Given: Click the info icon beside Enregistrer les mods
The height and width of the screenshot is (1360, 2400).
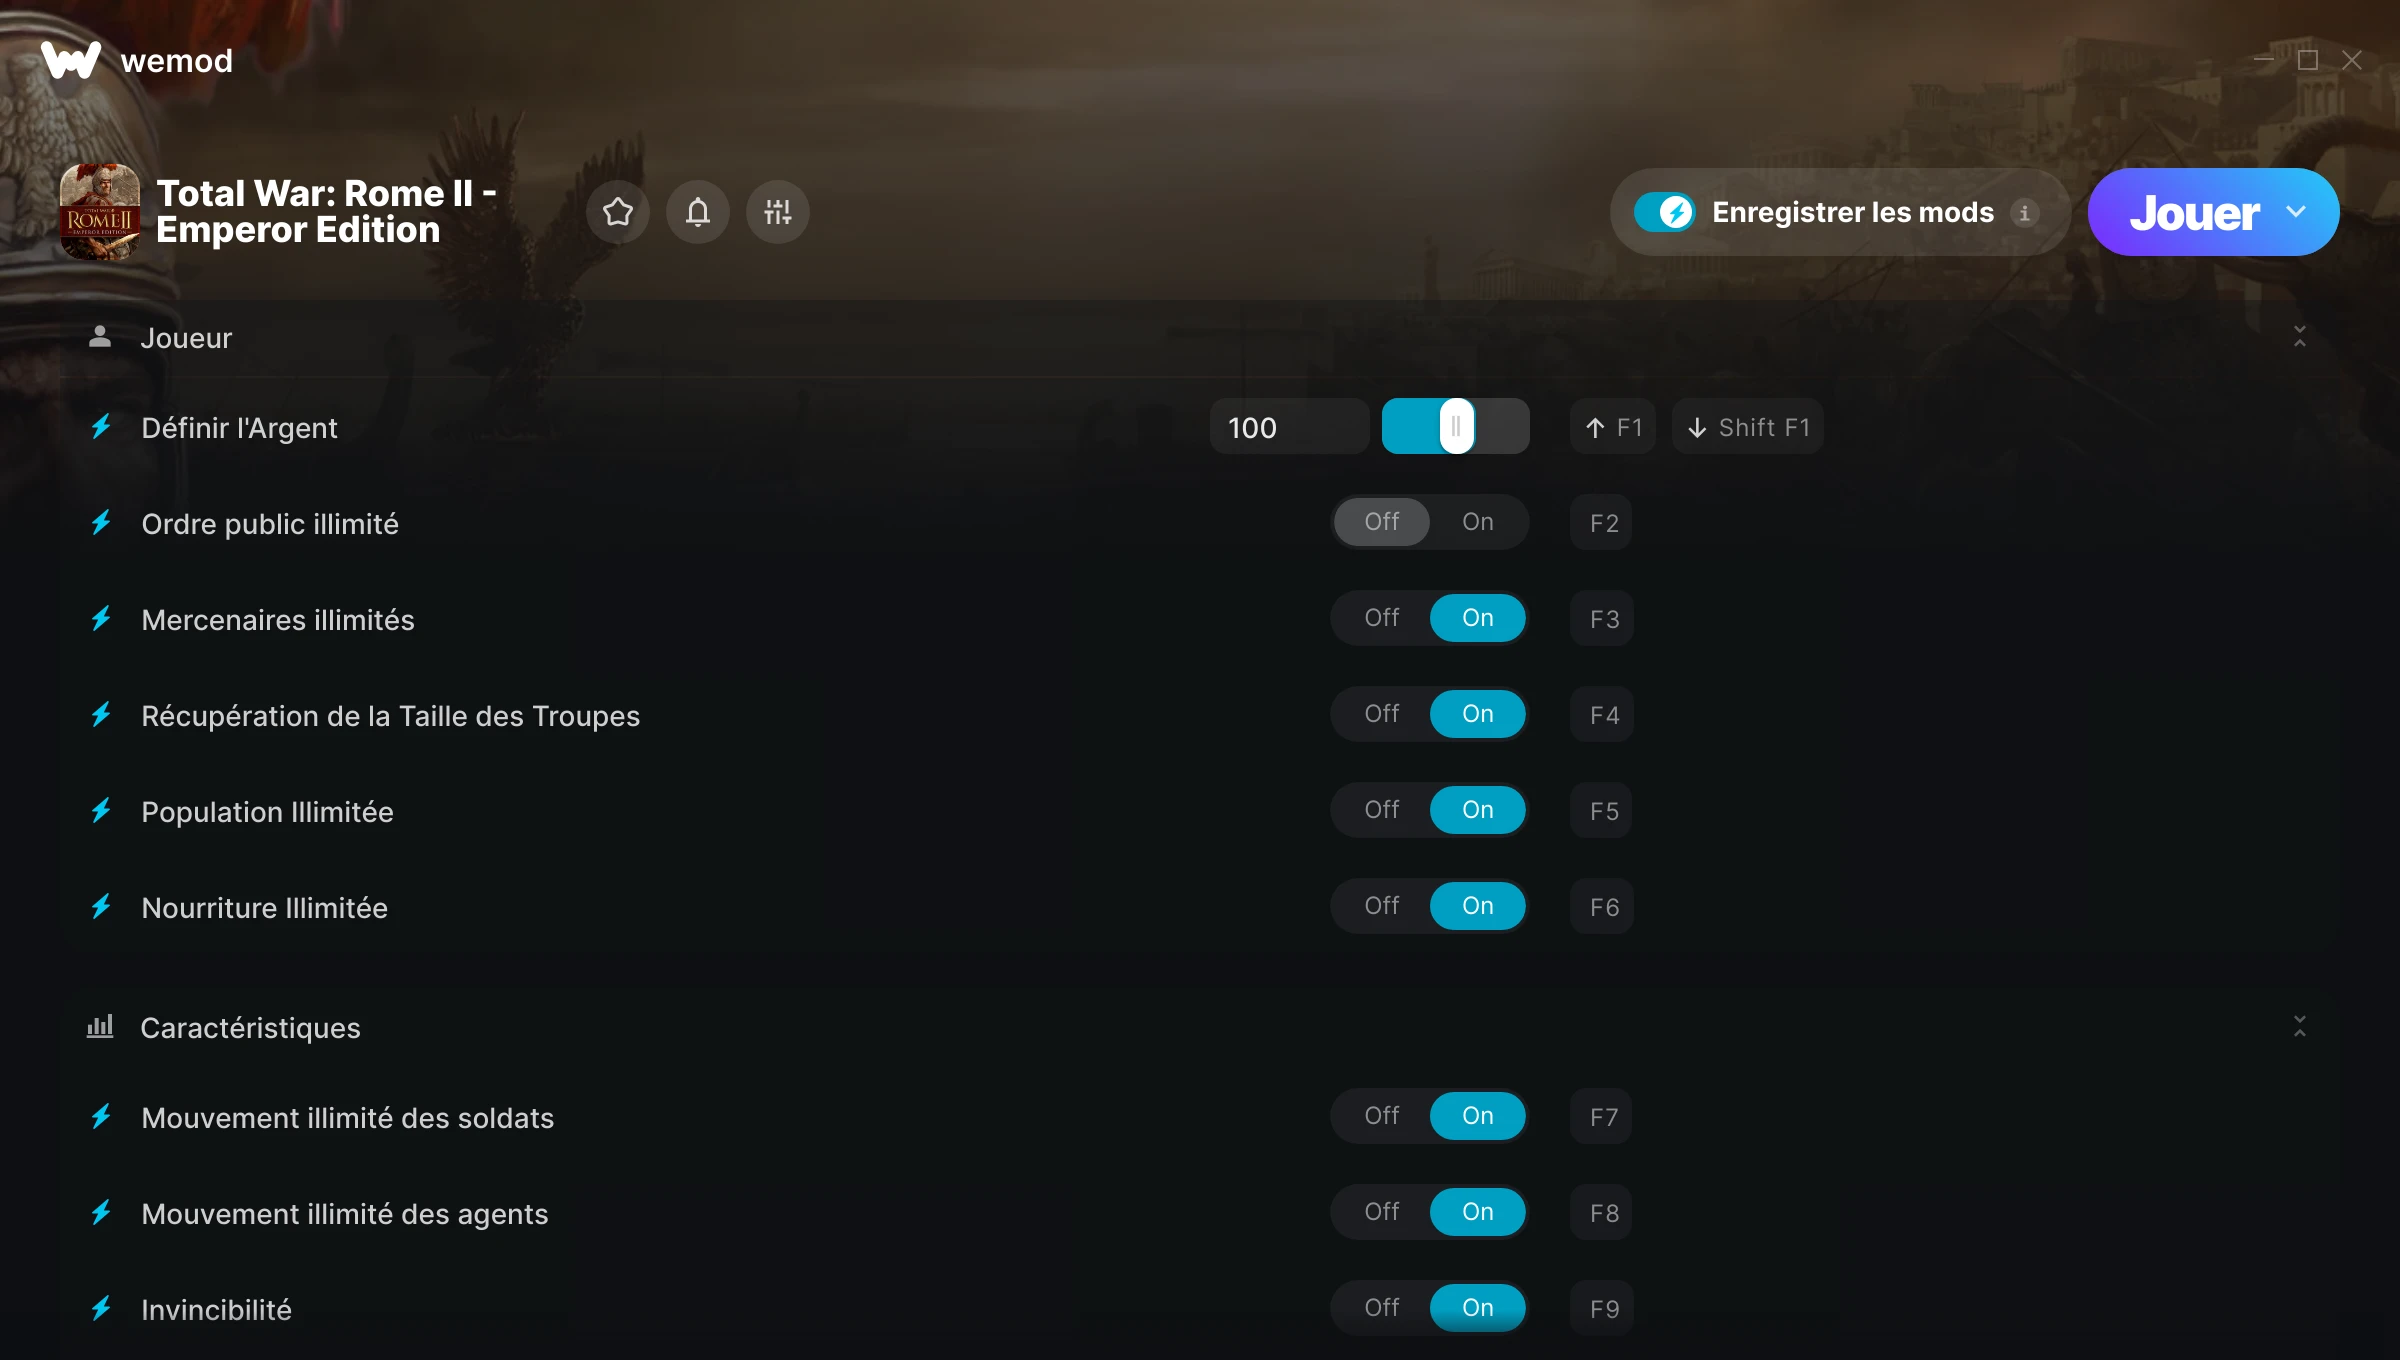Looking at the screenshot, I should [2024, 213].
